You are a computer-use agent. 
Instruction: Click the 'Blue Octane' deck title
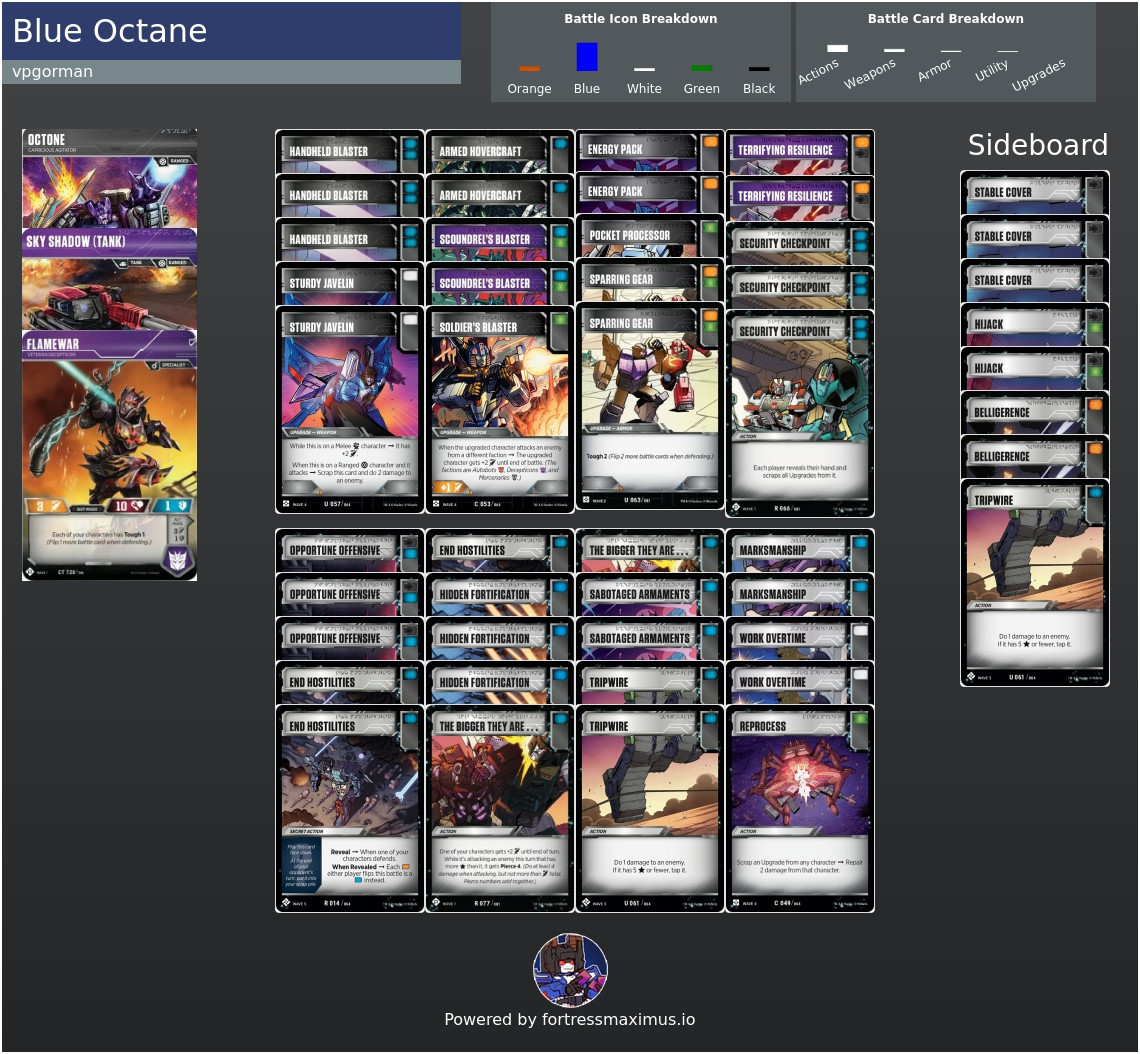[x=110, y=31]
